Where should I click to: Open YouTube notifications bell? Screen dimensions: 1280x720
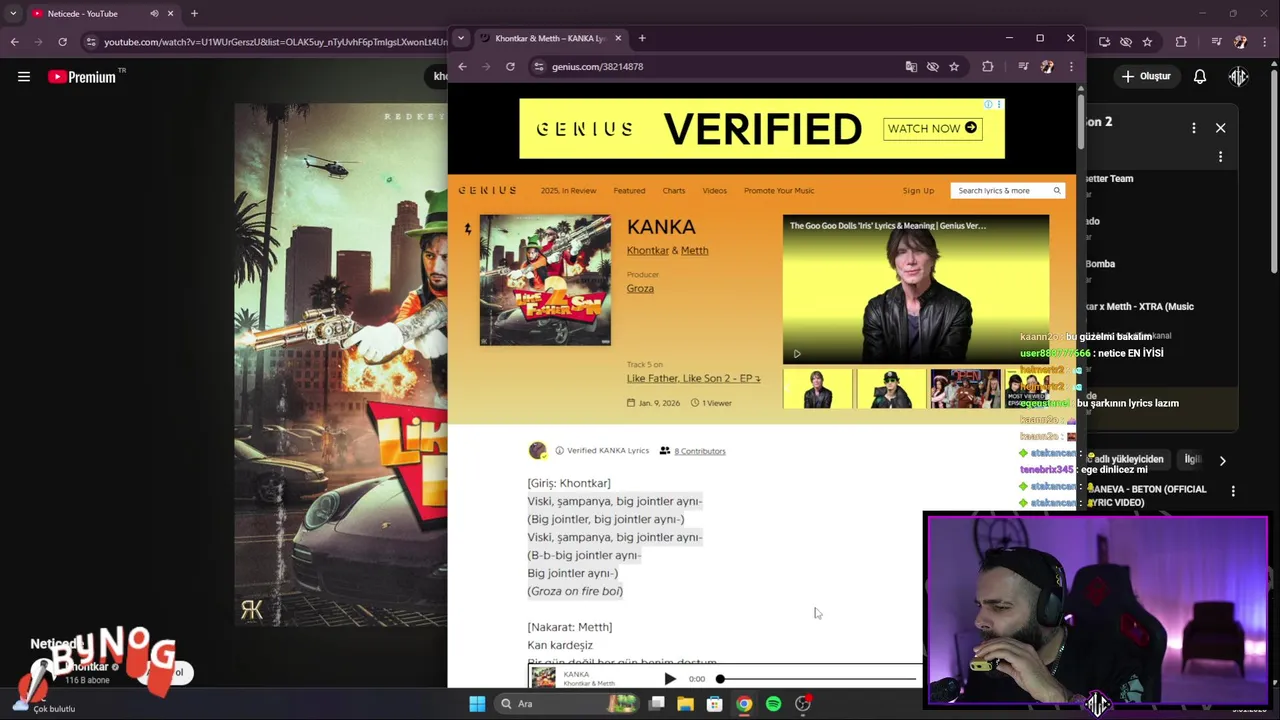[1200, 76]
